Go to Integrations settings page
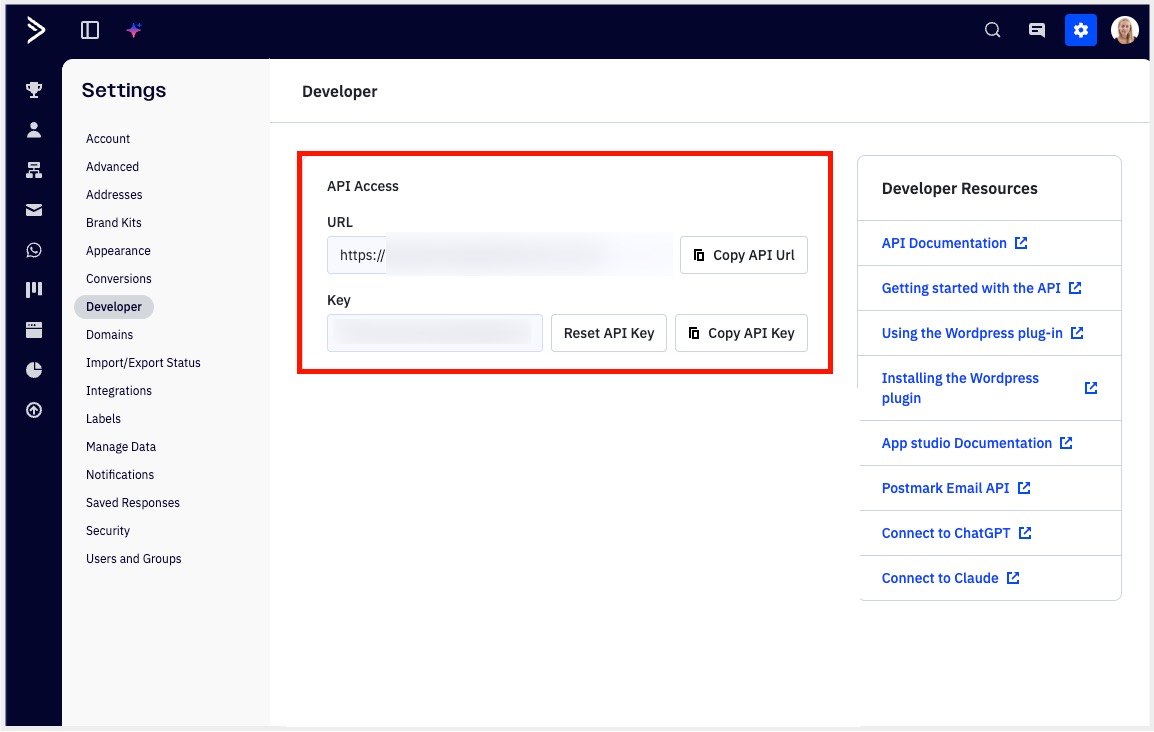Screen dimensions: 1154x732 pos(119,391)
